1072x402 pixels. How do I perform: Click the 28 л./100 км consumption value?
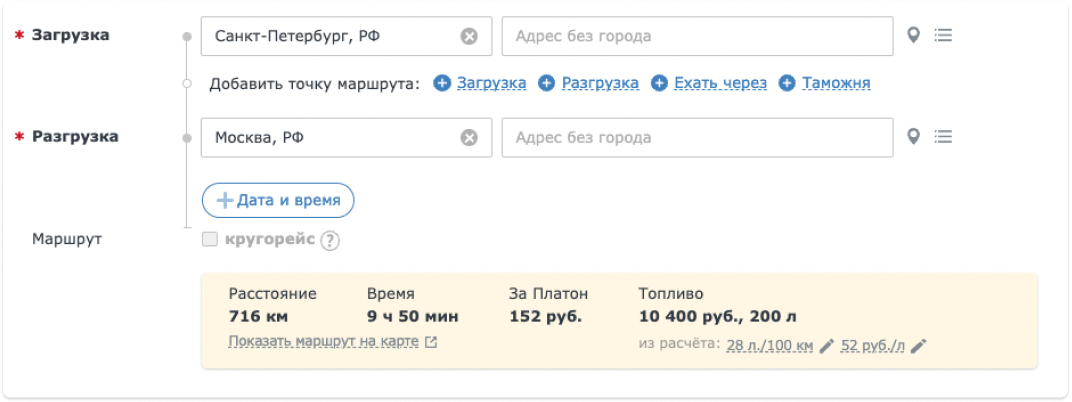tap(768, 346)
